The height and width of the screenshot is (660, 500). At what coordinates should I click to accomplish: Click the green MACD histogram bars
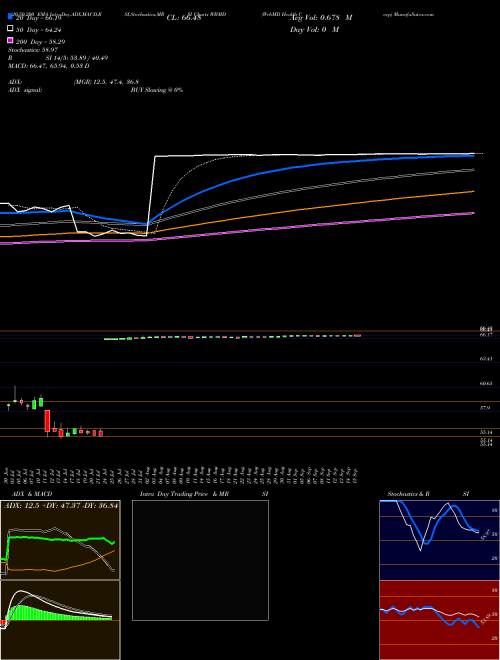click(29, 613)
